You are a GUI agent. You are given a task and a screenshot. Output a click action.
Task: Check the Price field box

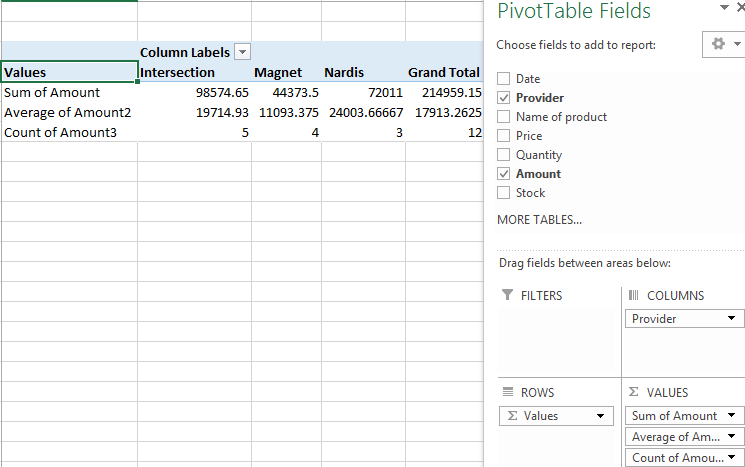coord(503,136)
